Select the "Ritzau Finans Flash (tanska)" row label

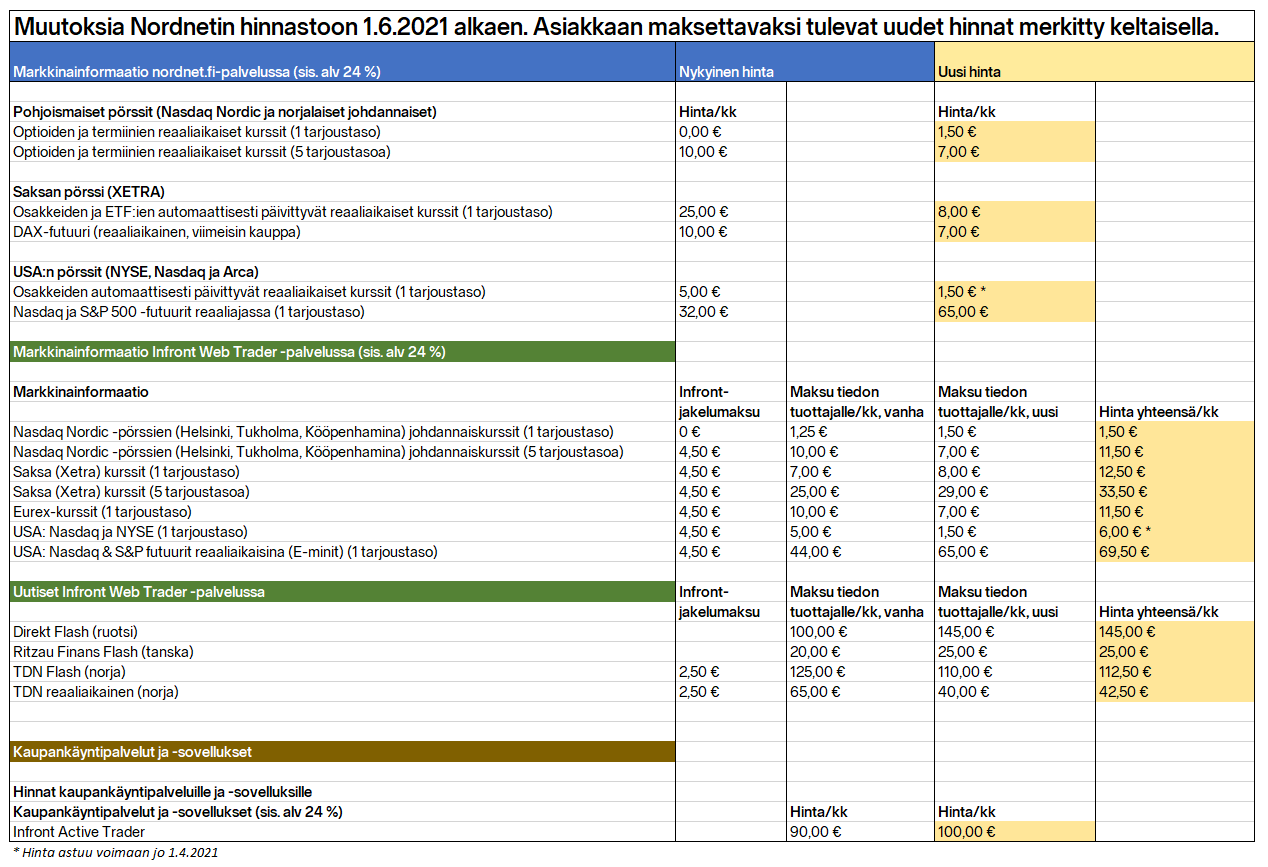pos(103,652)
